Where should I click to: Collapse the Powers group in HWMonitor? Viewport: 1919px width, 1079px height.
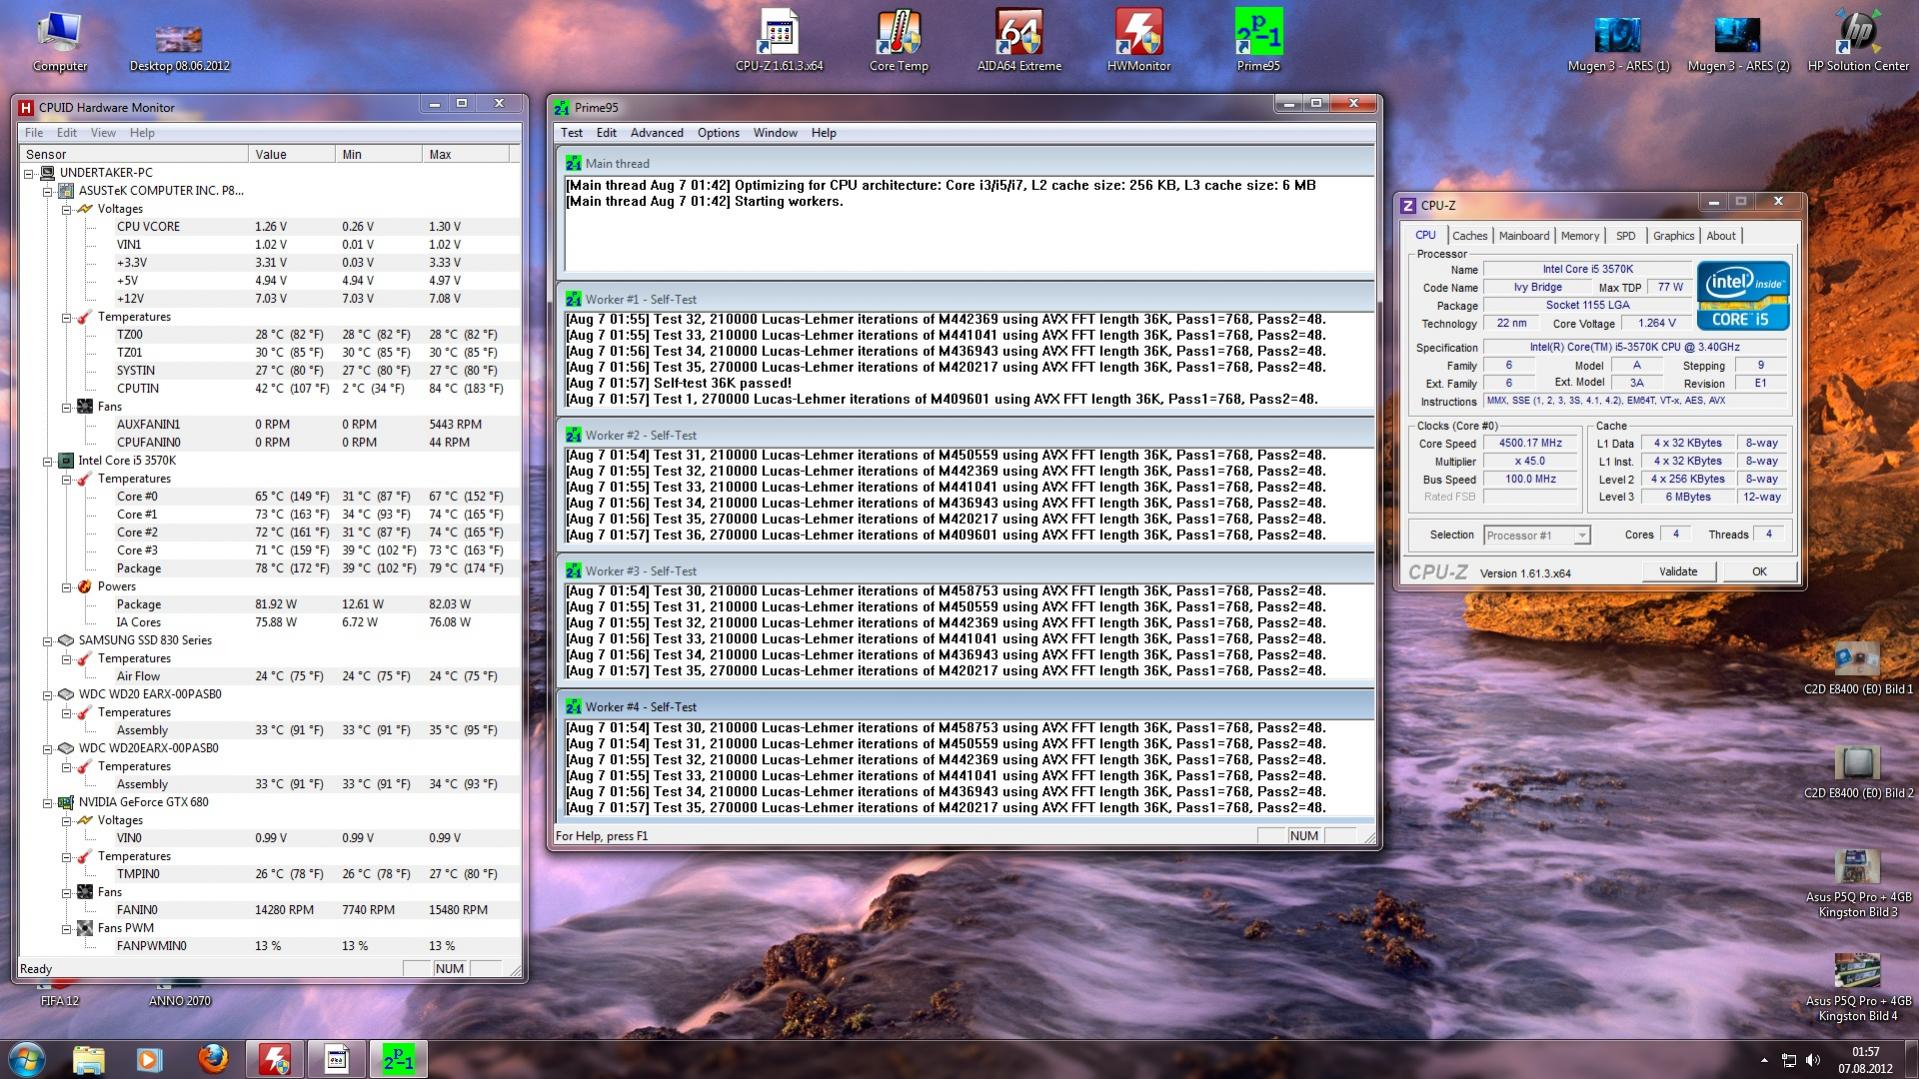(66, 587)
